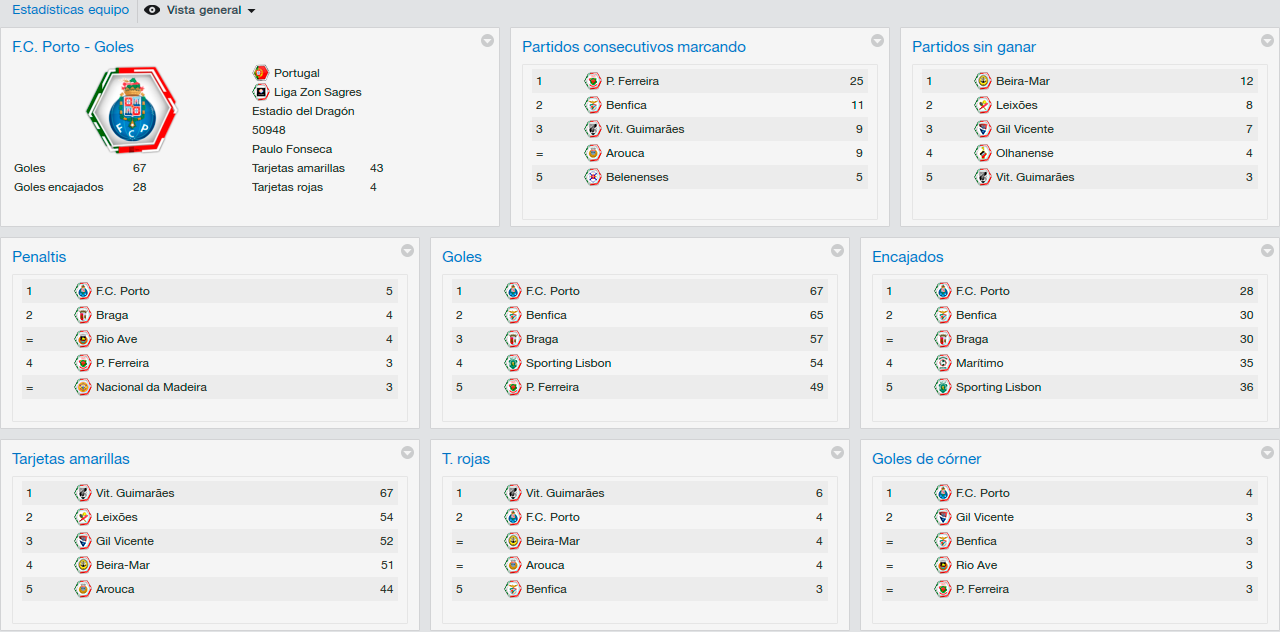Click Gil Vicente badge in Goles de córner
Viewport: 1280px width, 632px height.
[x=943, y=517]
